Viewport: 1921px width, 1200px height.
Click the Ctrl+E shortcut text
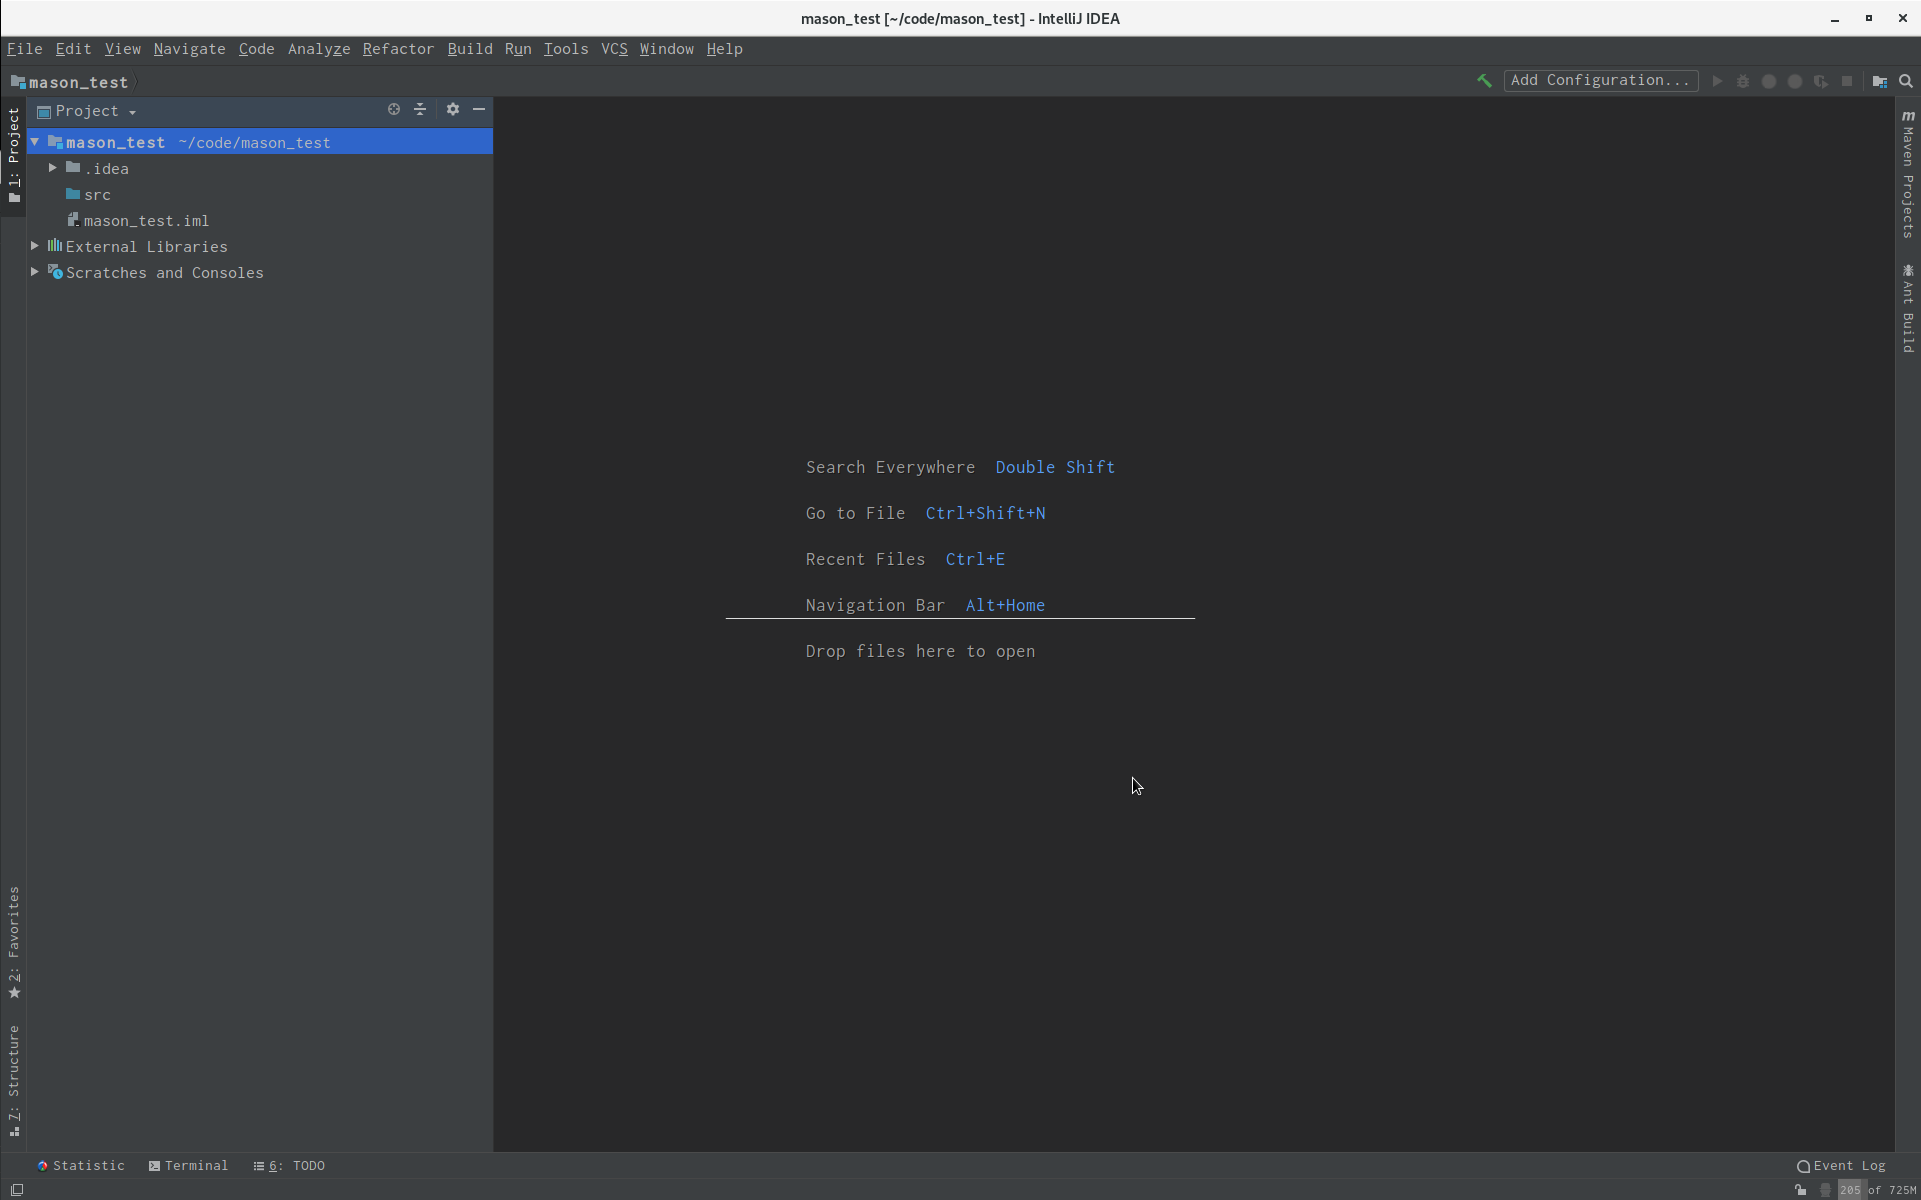[975, 559]
